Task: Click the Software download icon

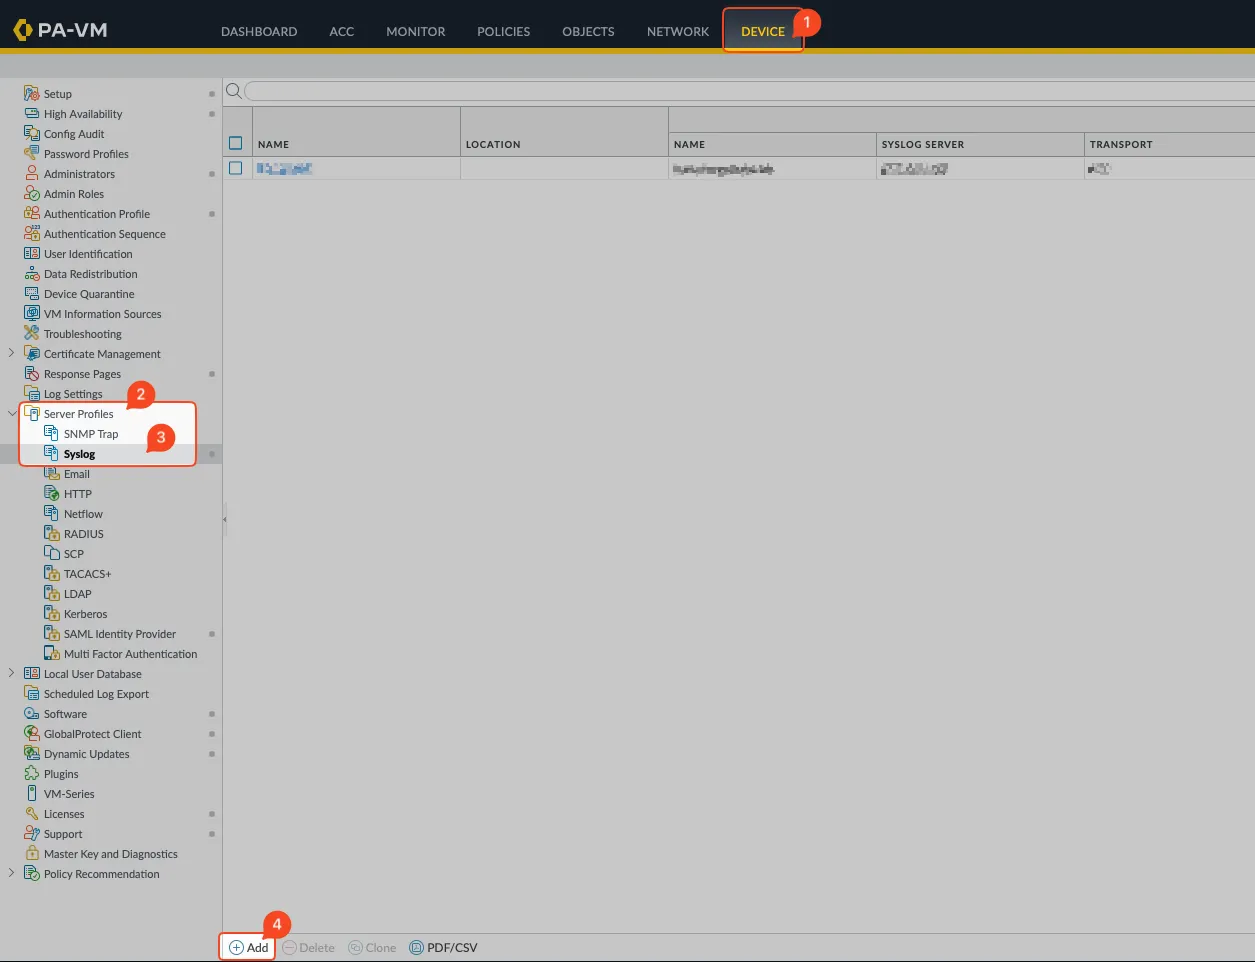Action: [32, 713]
